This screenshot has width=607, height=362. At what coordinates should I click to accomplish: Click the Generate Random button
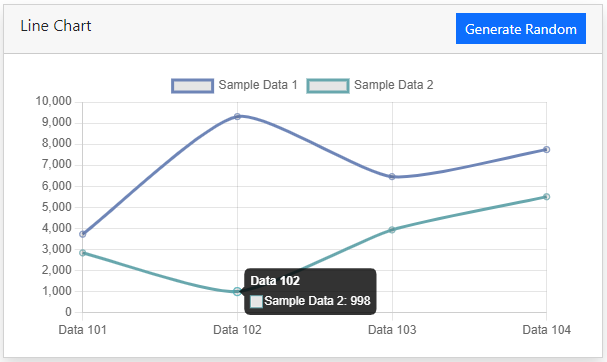coord(521,29)
